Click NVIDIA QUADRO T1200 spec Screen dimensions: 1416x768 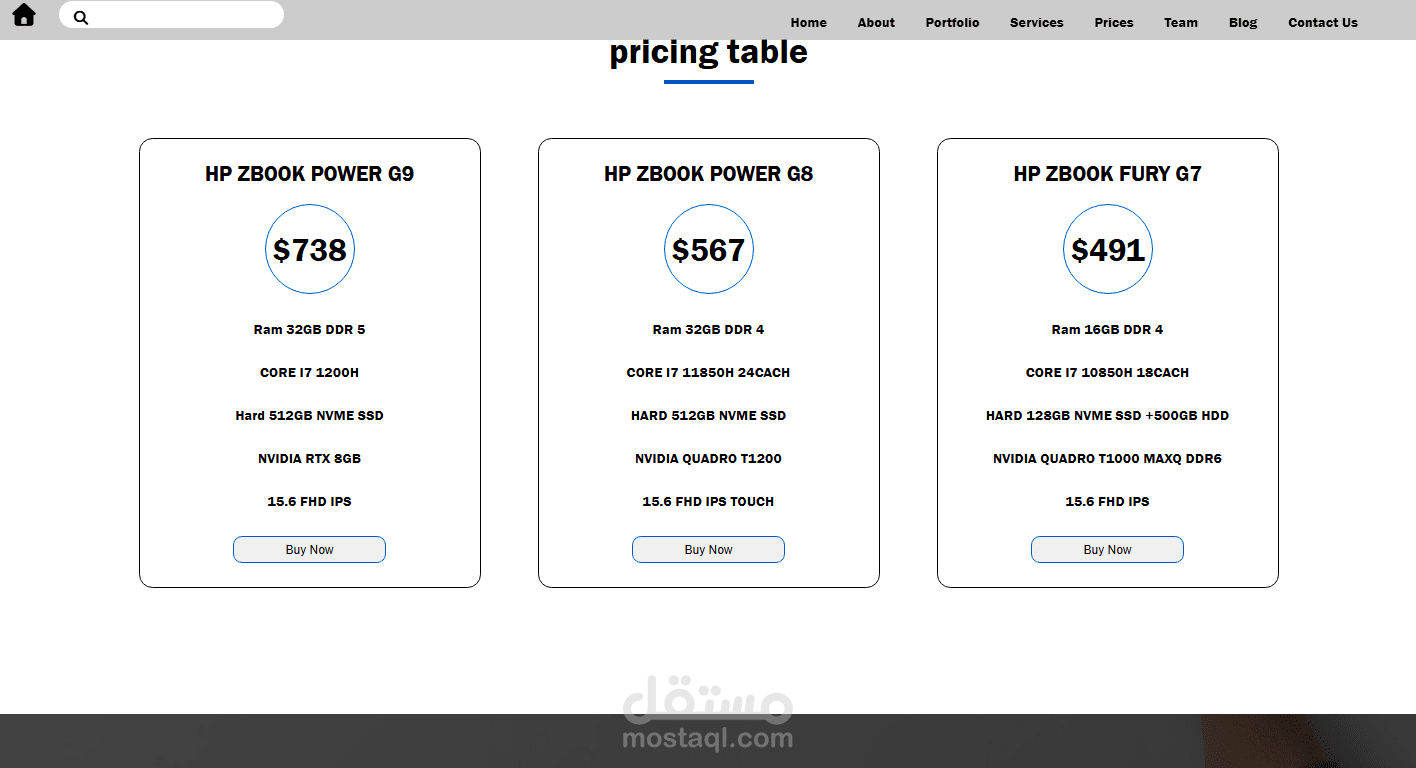[709, 459]
